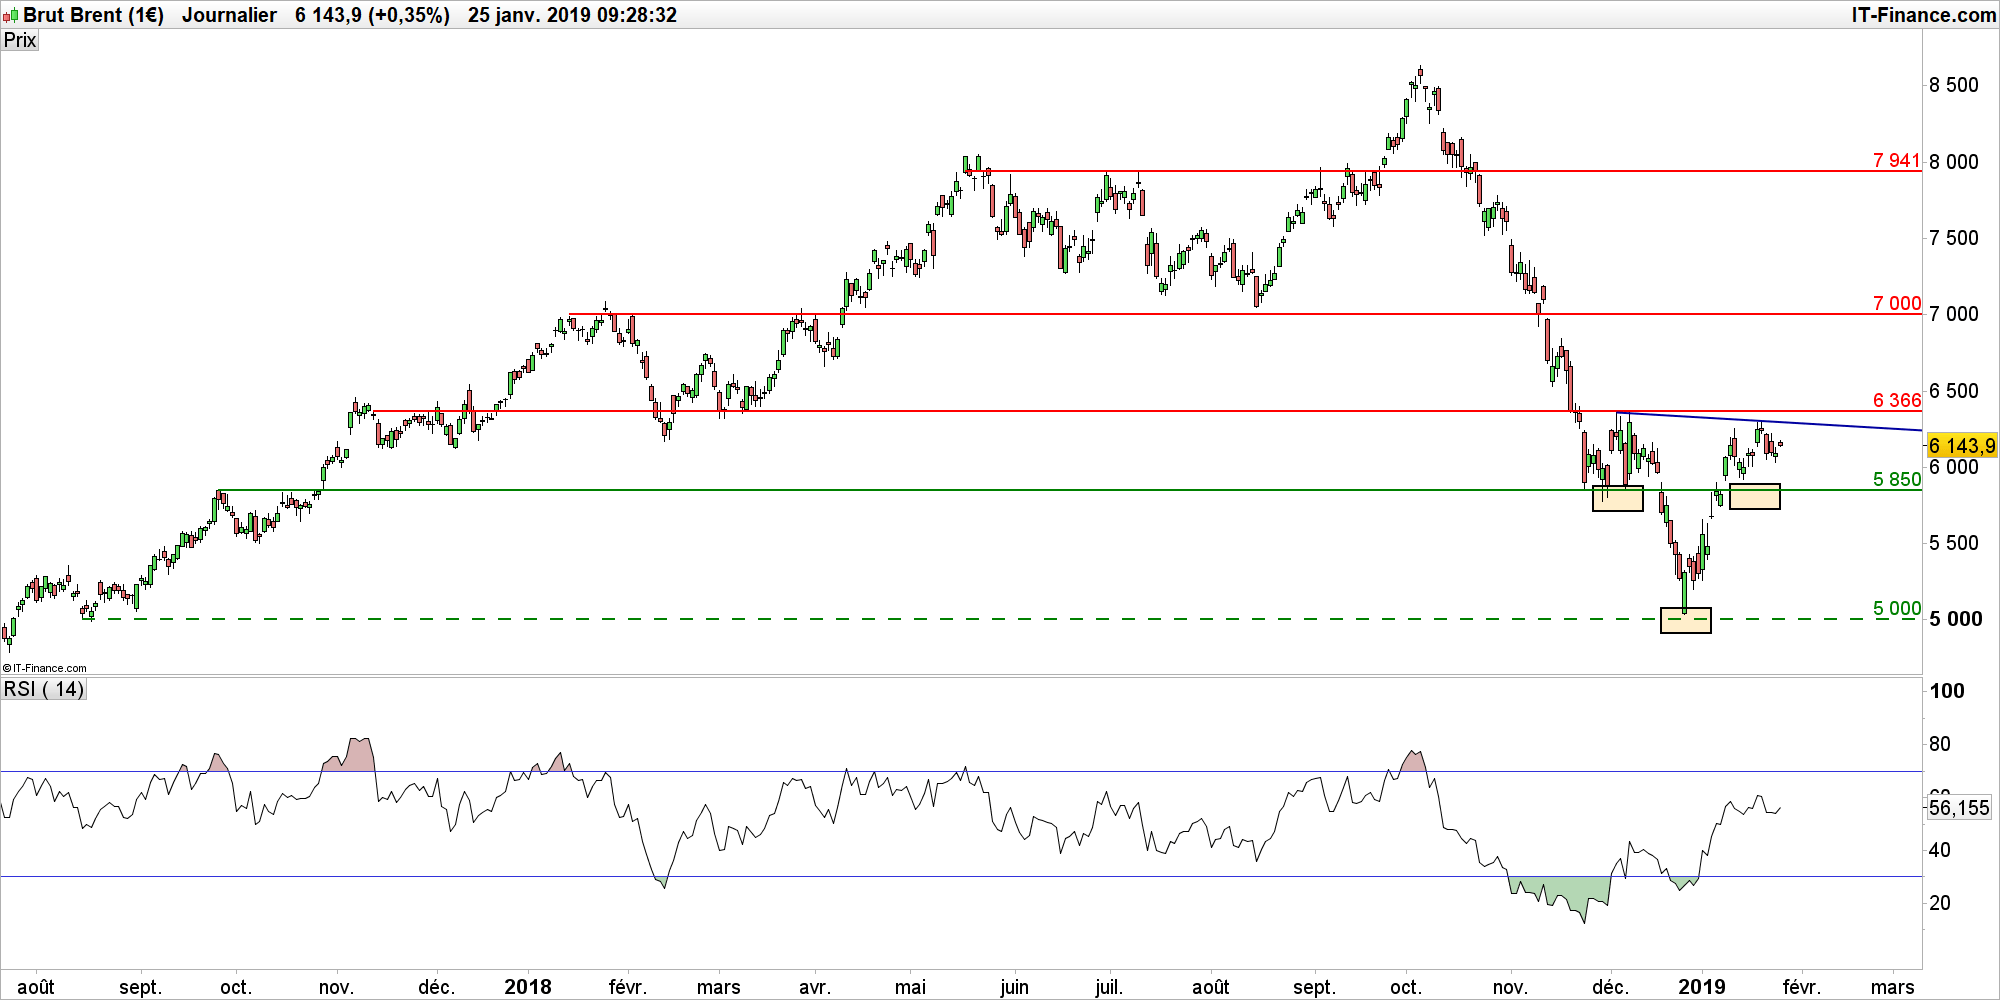Click the green 5 000 dashed support label
This screenshot has width=2000, height=1000.
coord(1896,608)
